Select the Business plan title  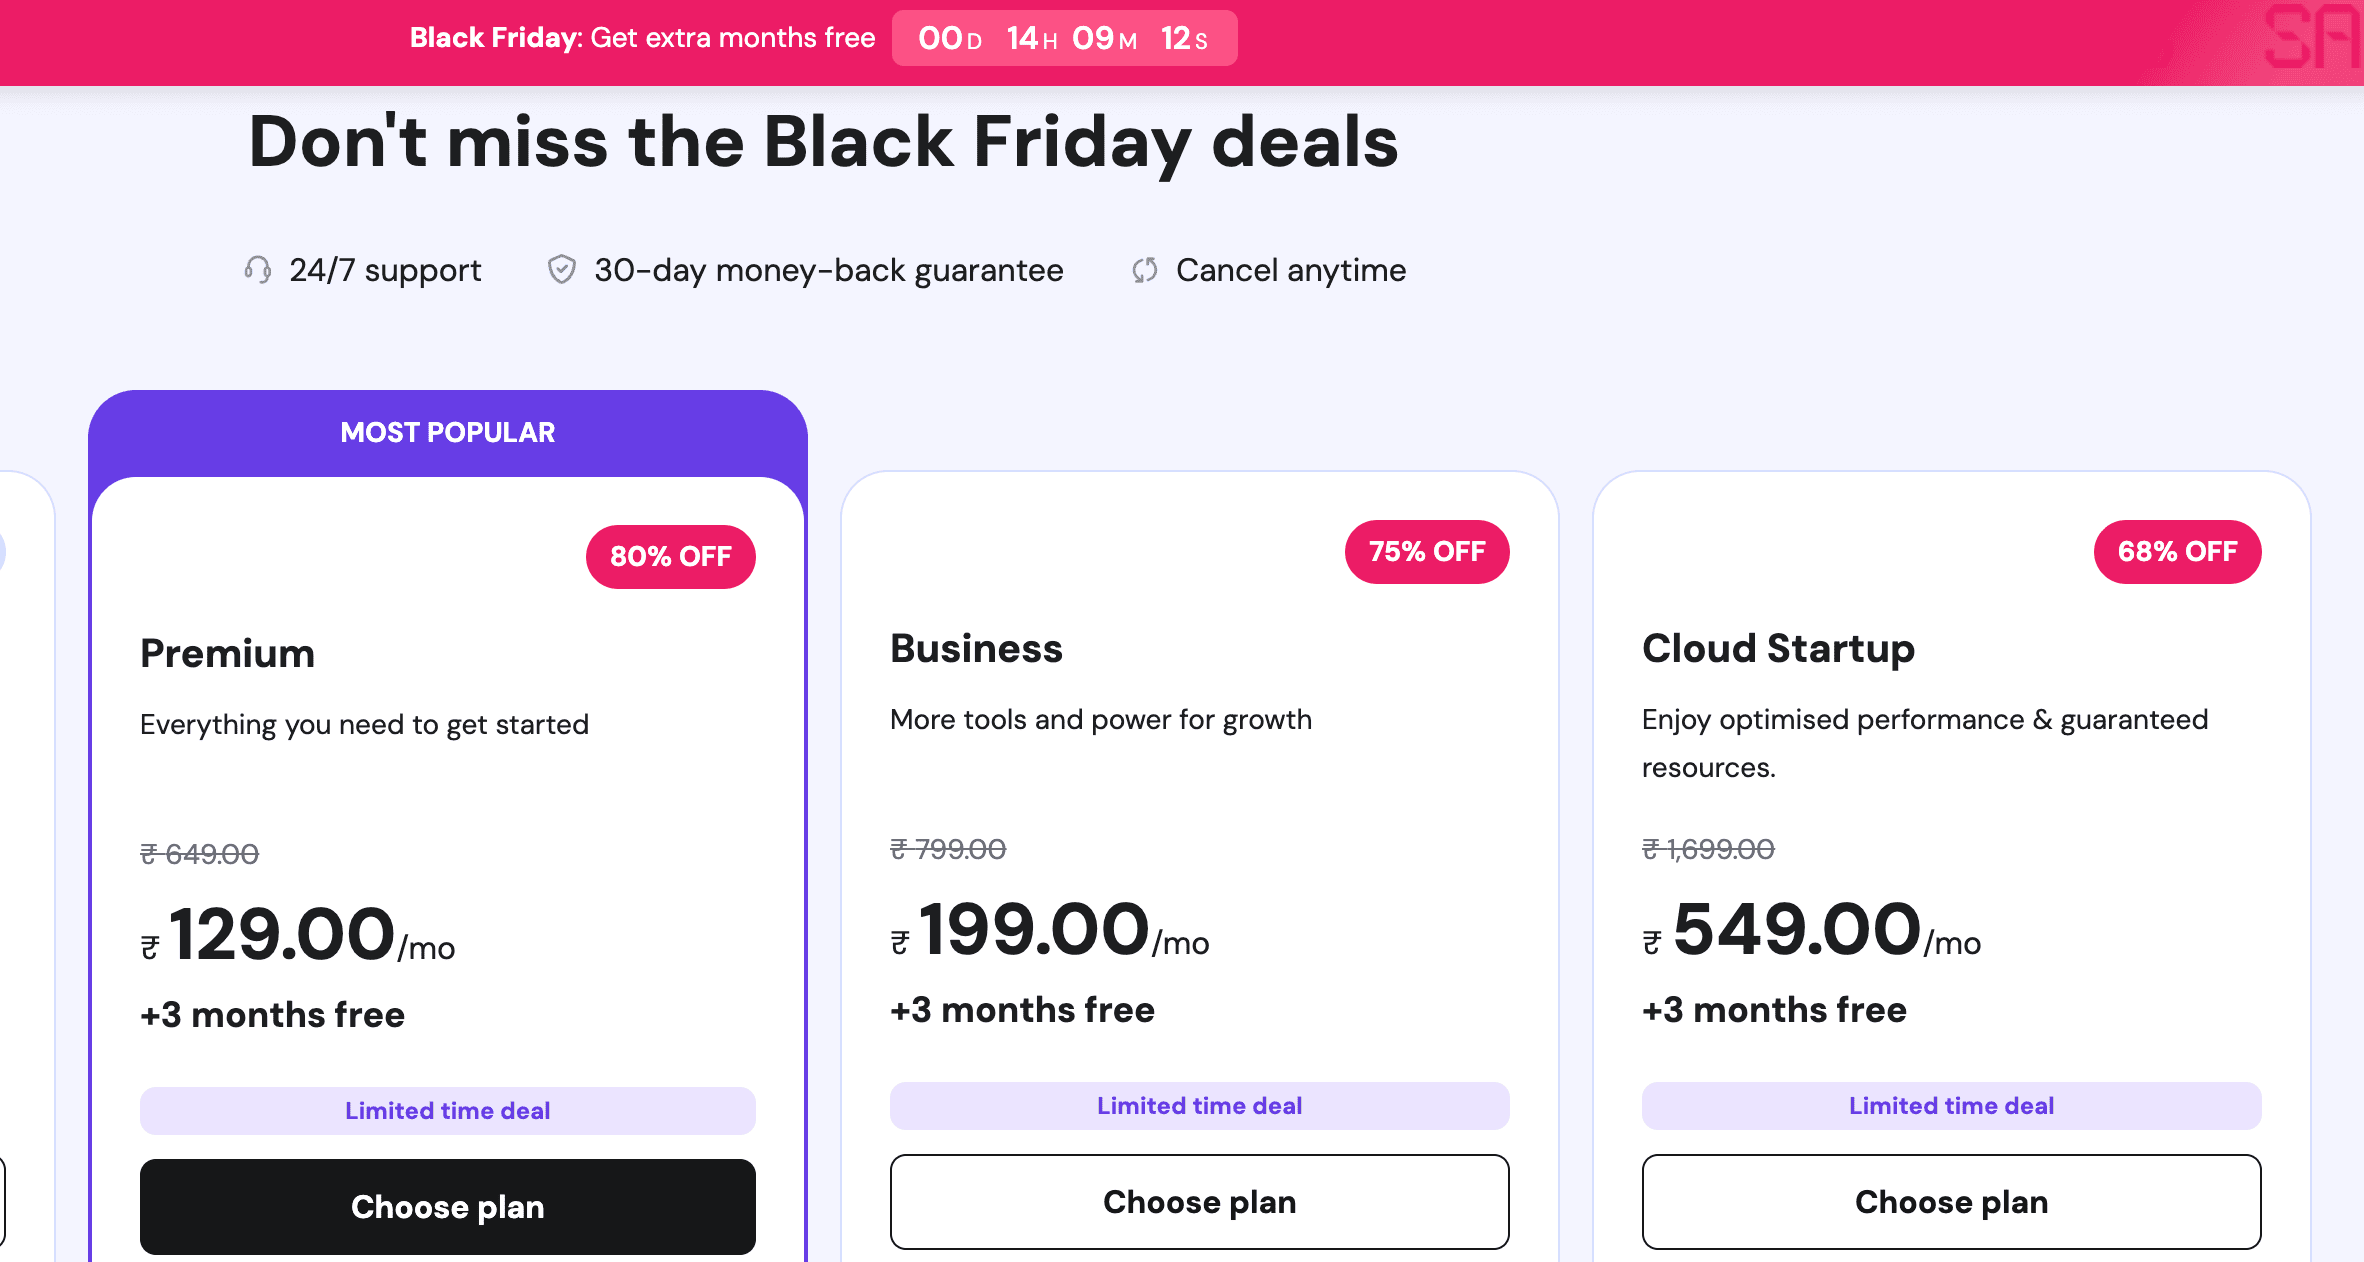(975, 648)
